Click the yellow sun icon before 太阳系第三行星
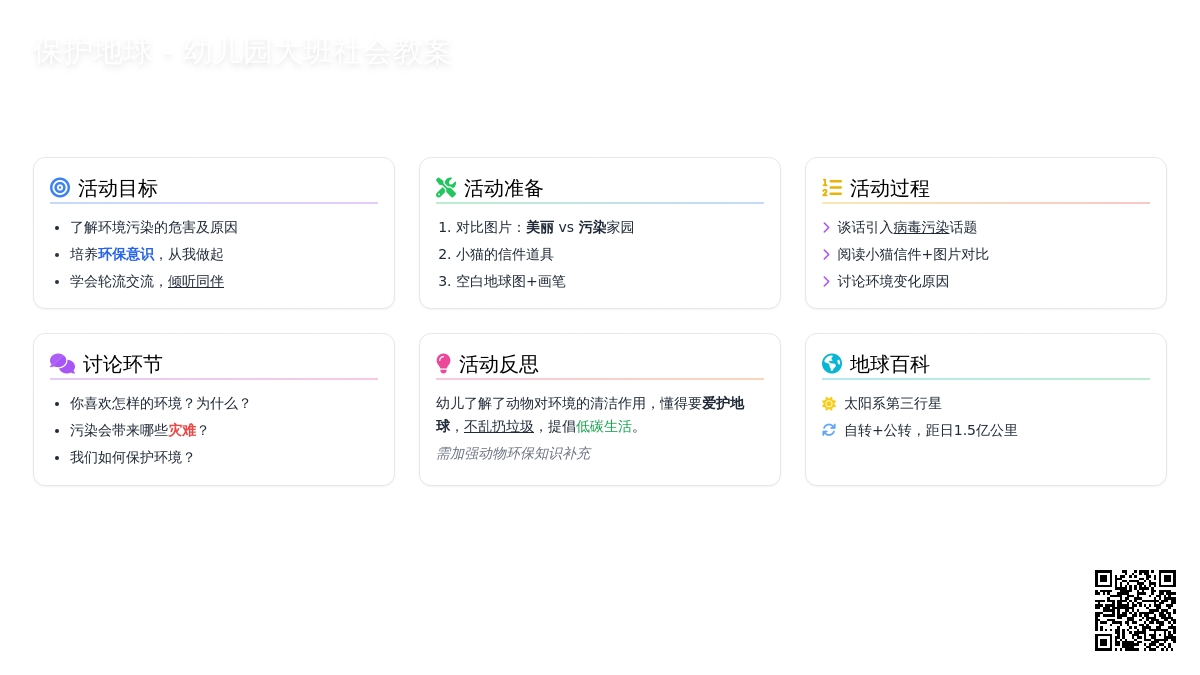This screenshot has width=1200, height=675. coord(829,404)
